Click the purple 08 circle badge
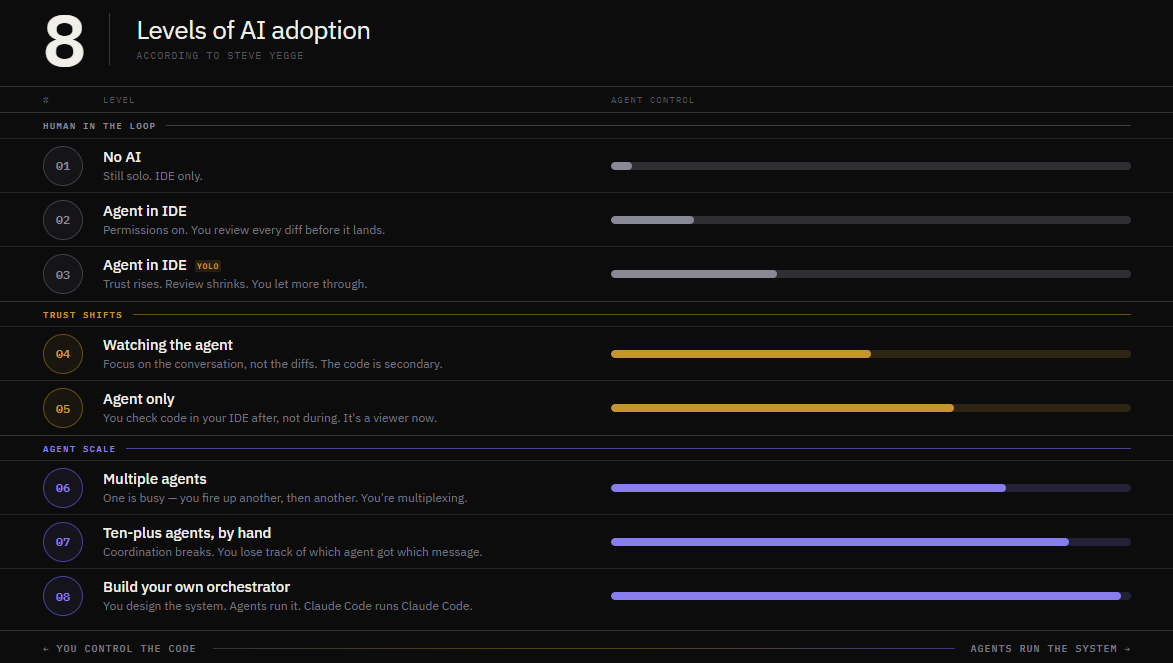The width and height of the screenshot is (1173, 663). coord(63,596)
